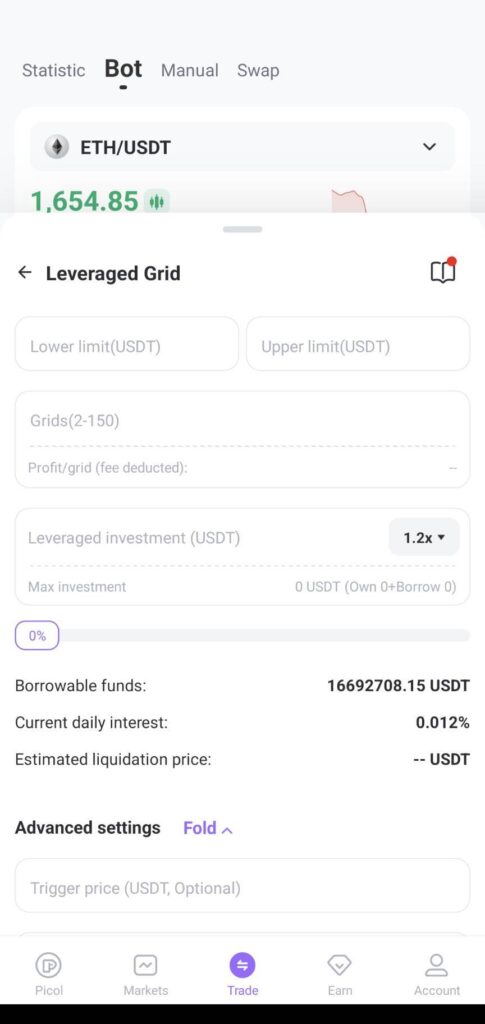Tap the Trade icon in bottom bar
Screen dimensions: 485x1024
[242, 965]
